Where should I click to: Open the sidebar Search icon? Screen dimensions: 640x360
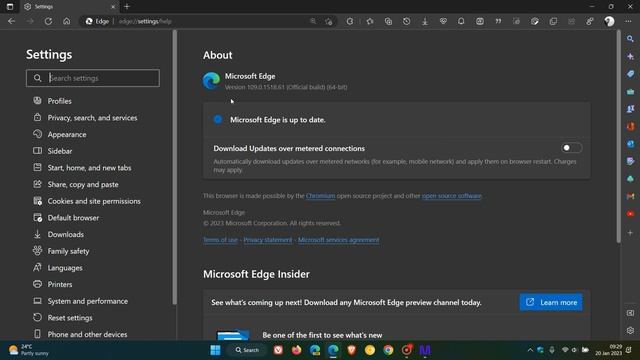point(631,39)
